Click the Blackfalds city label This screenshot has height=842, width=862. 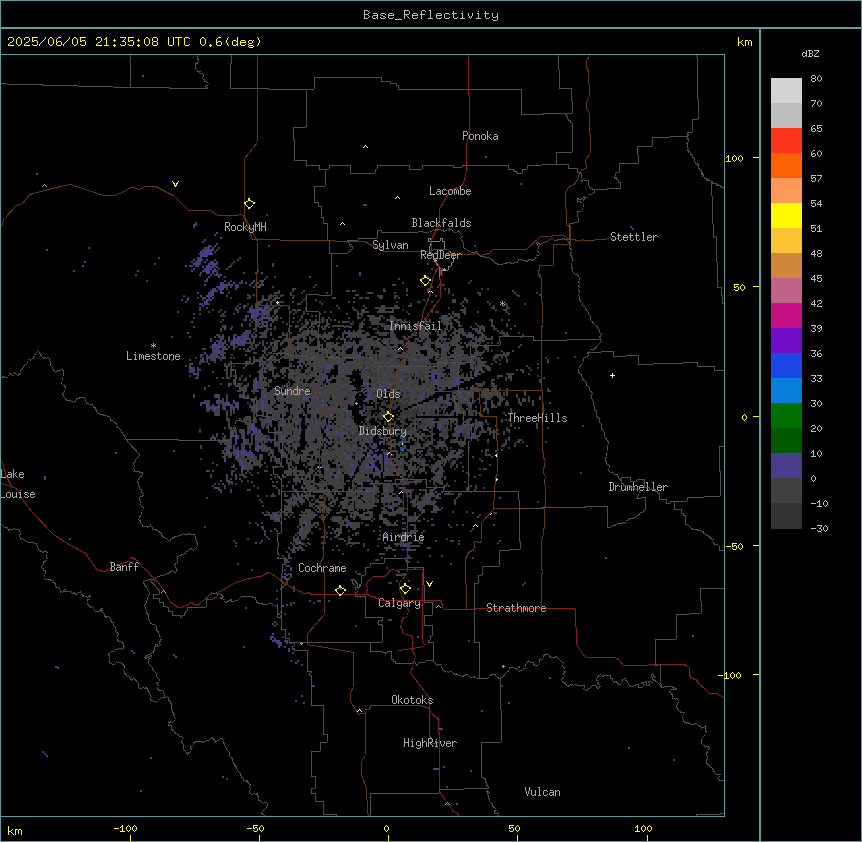(441, 223)
